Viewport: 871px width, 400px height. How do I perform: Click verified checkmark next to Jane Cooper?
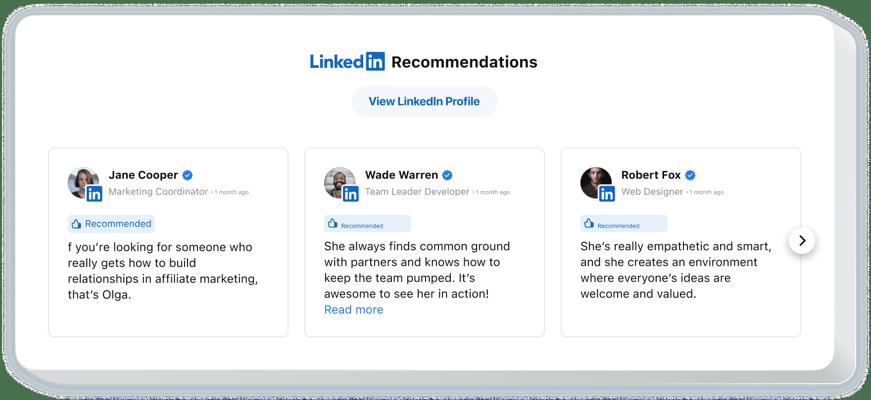coord(188,175)
